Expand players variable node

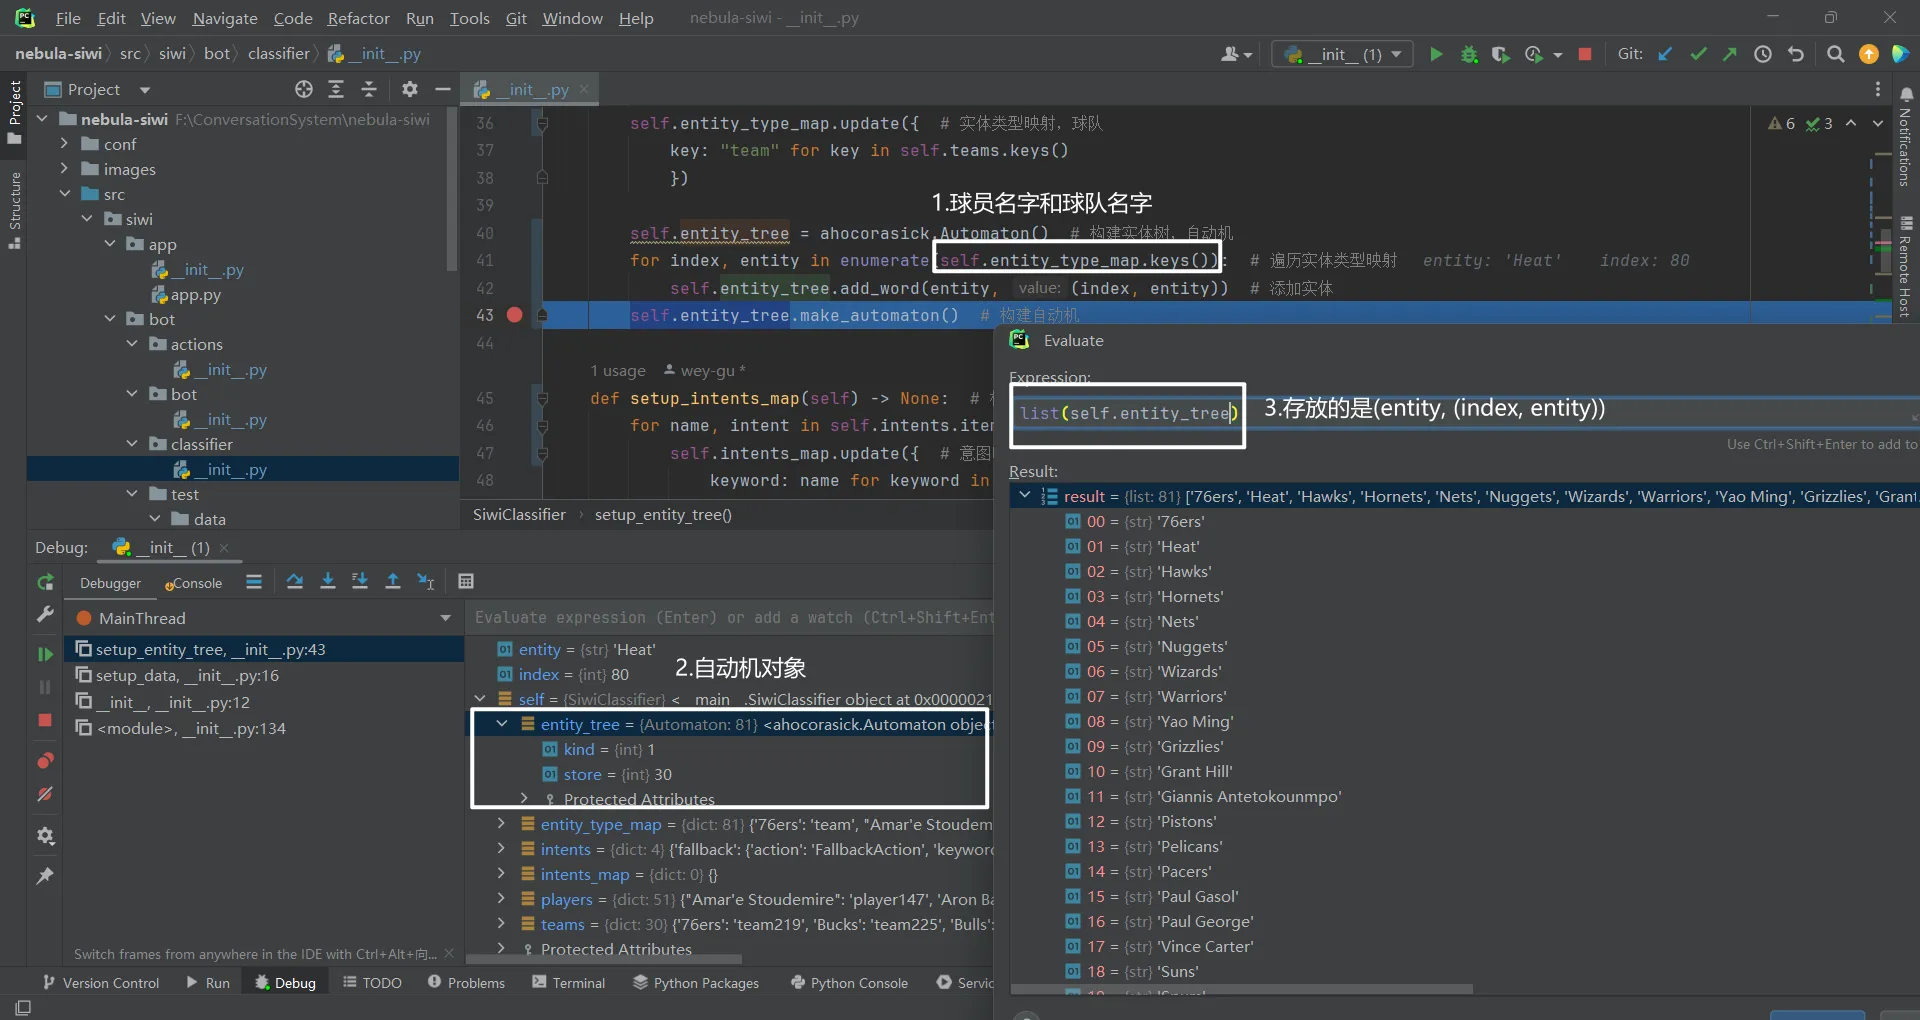501,899
